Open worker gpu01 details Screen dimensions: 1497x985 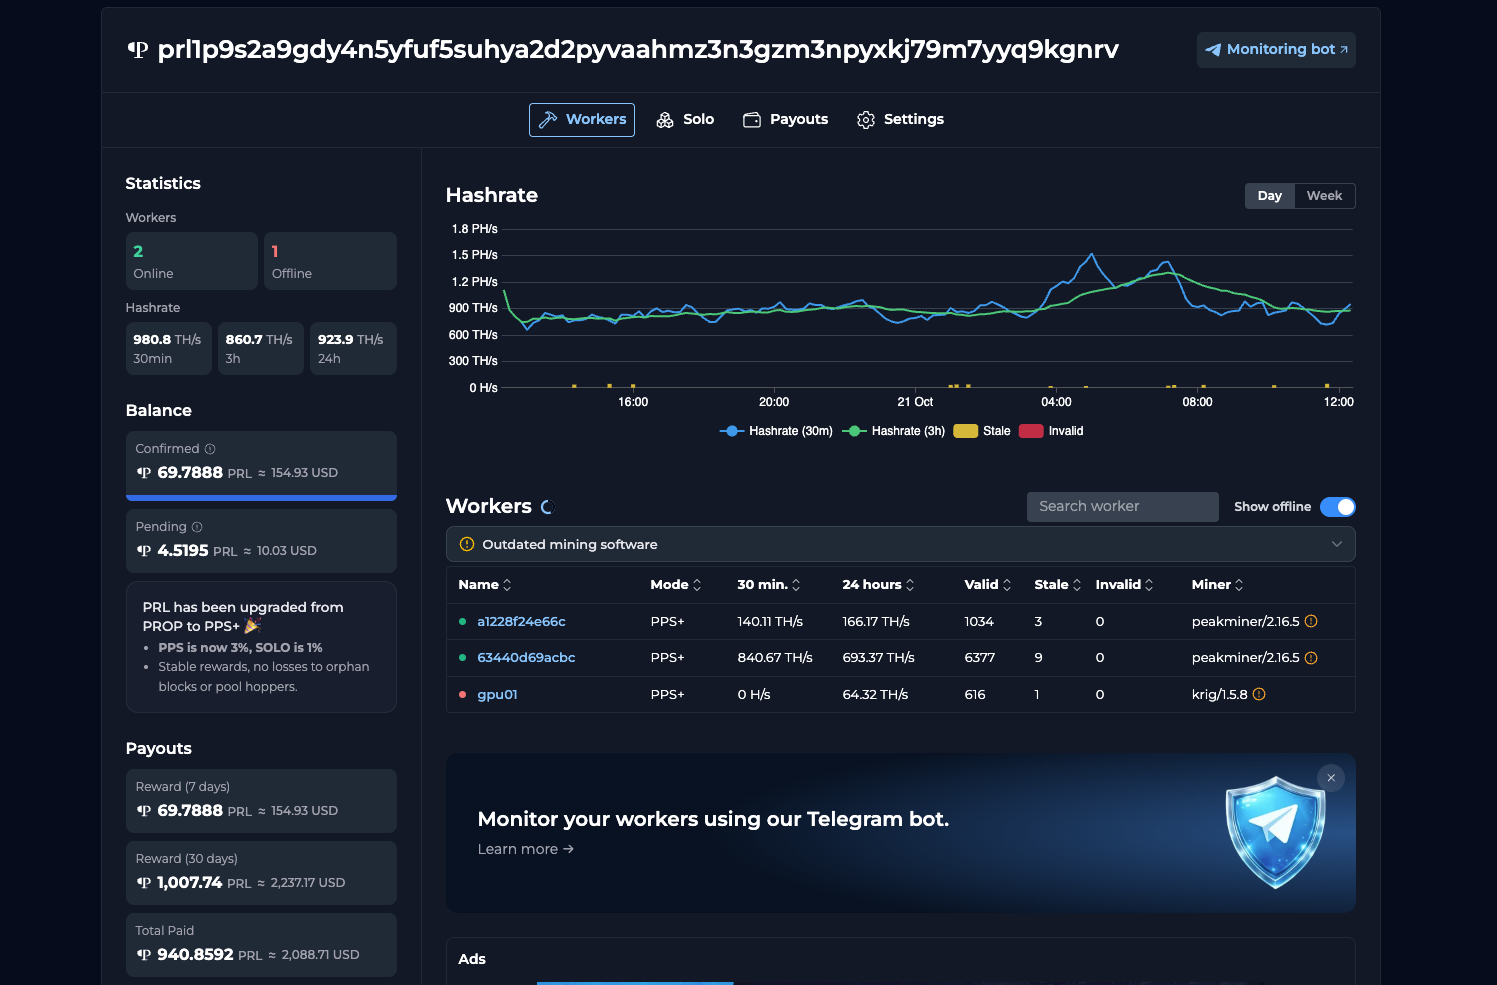[x=497, y=694]
